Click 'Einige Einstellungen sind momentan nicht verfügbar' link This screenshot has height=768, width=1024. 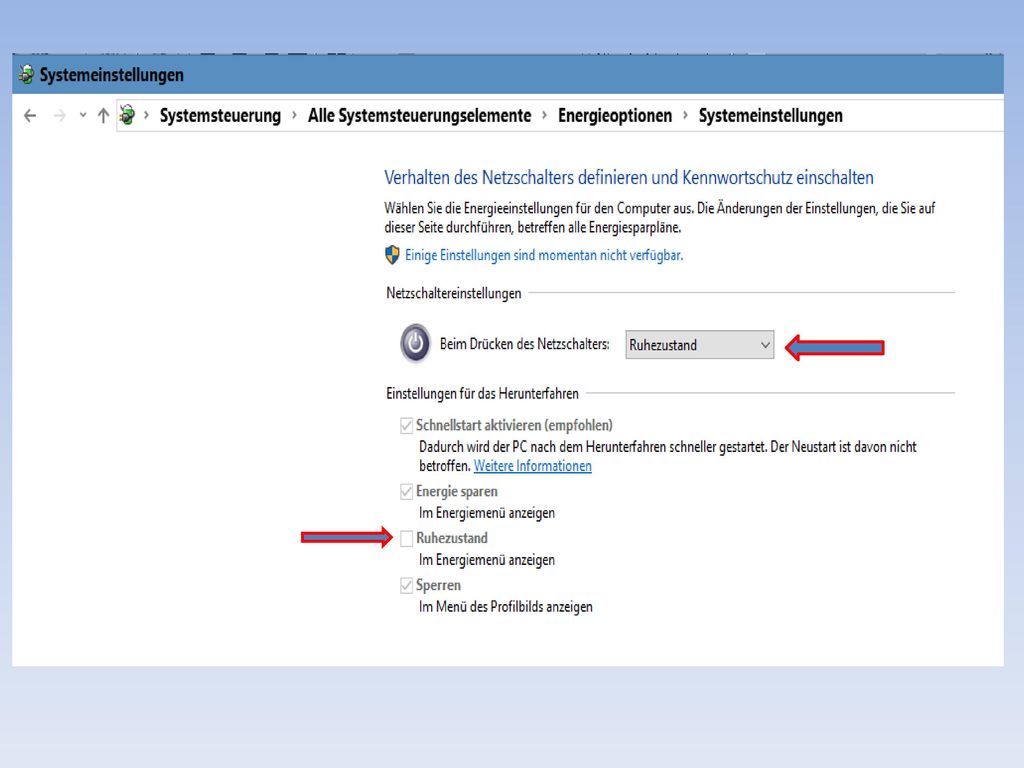[x=544, y=255]
